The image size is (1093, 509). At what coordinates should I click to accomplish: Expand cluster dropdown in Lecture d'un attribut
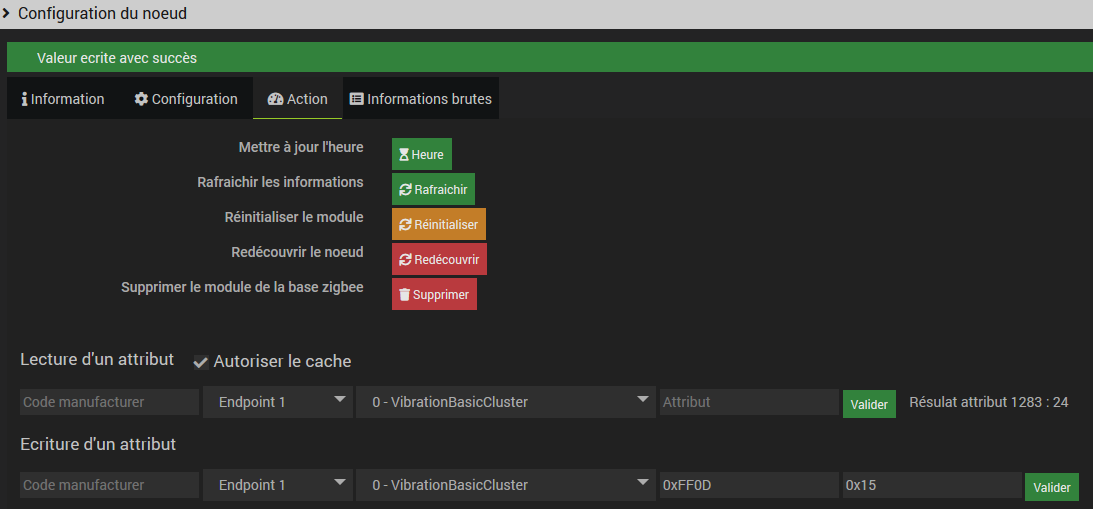pyautogui.click(x=504, y=402)
